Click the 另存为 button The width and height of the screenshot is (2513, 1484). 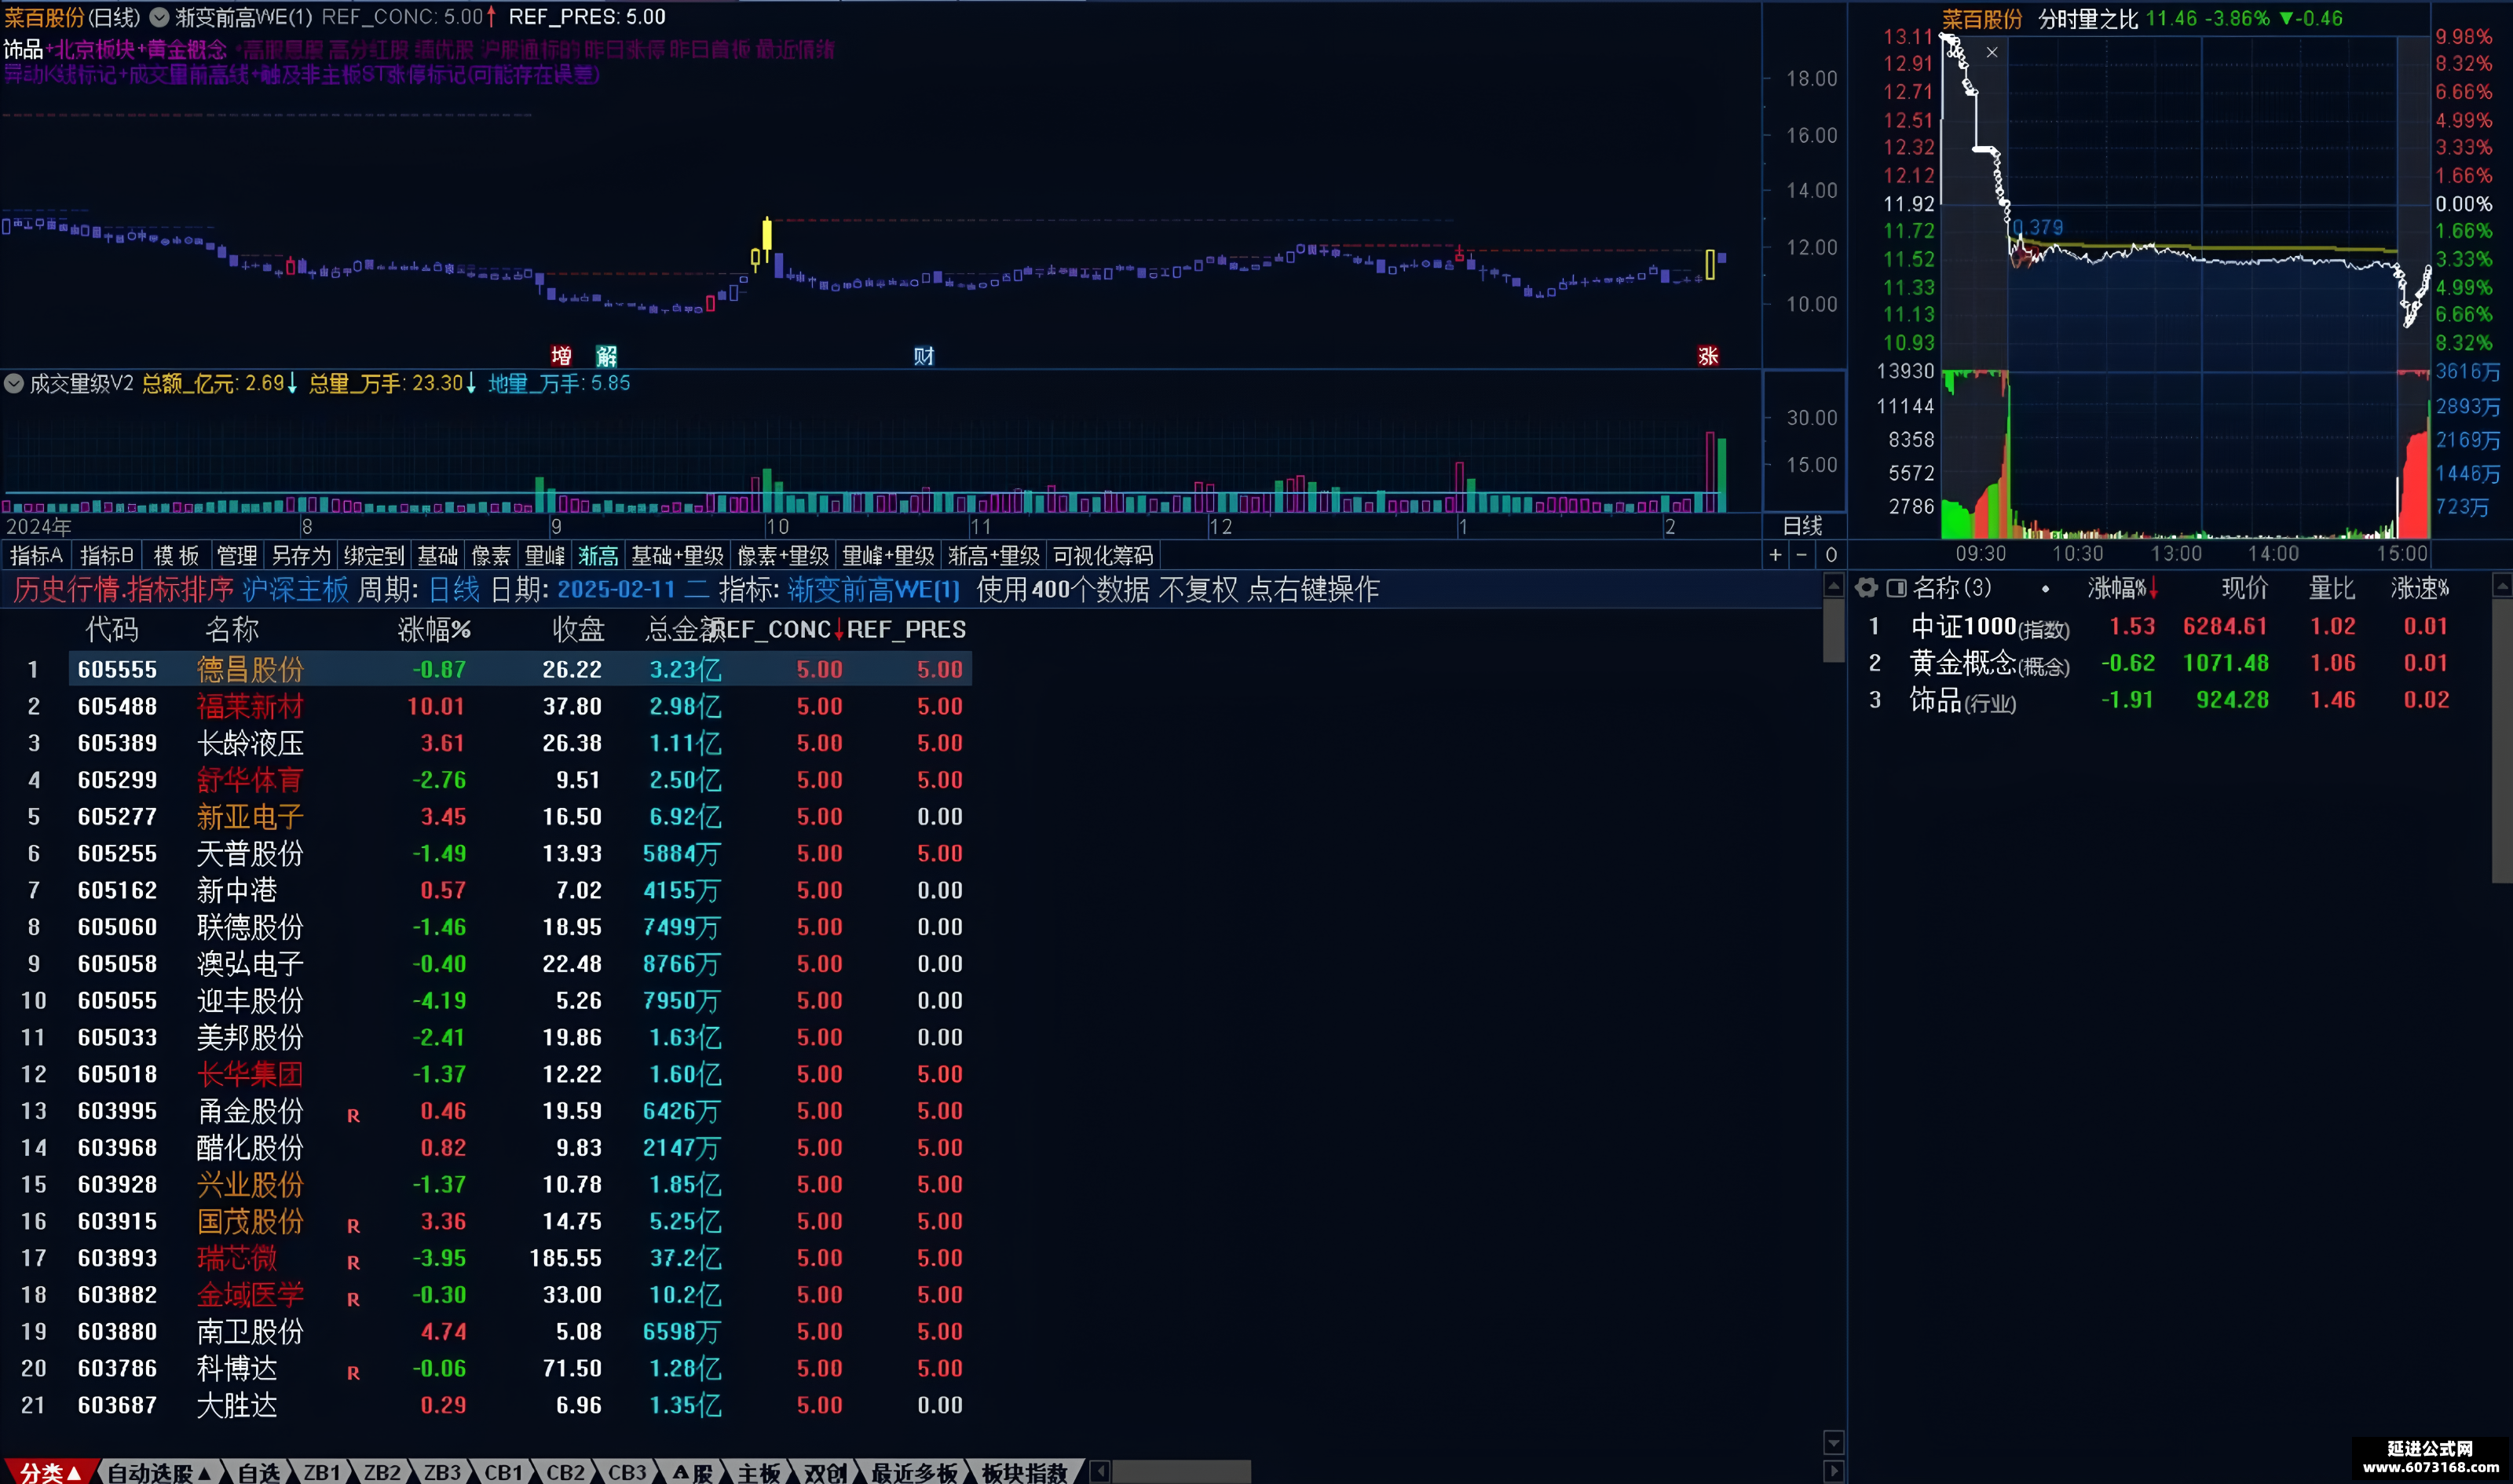(x=301, y=555)
